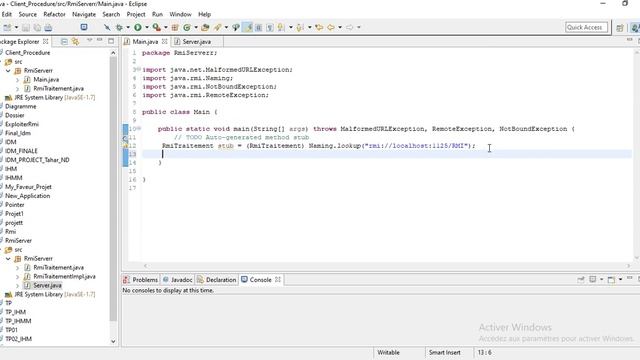Image resolution: width=640 pixels, height=360 pixels.
Task: Toggle the Mark Occurrences toolbar icon
Action: (x=247, y=27)
